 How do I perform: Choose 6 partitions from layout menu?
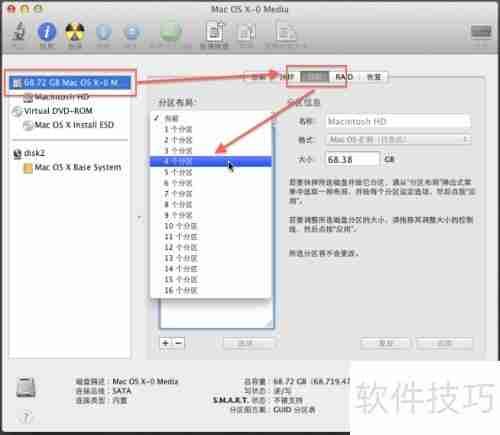point(211,183)
